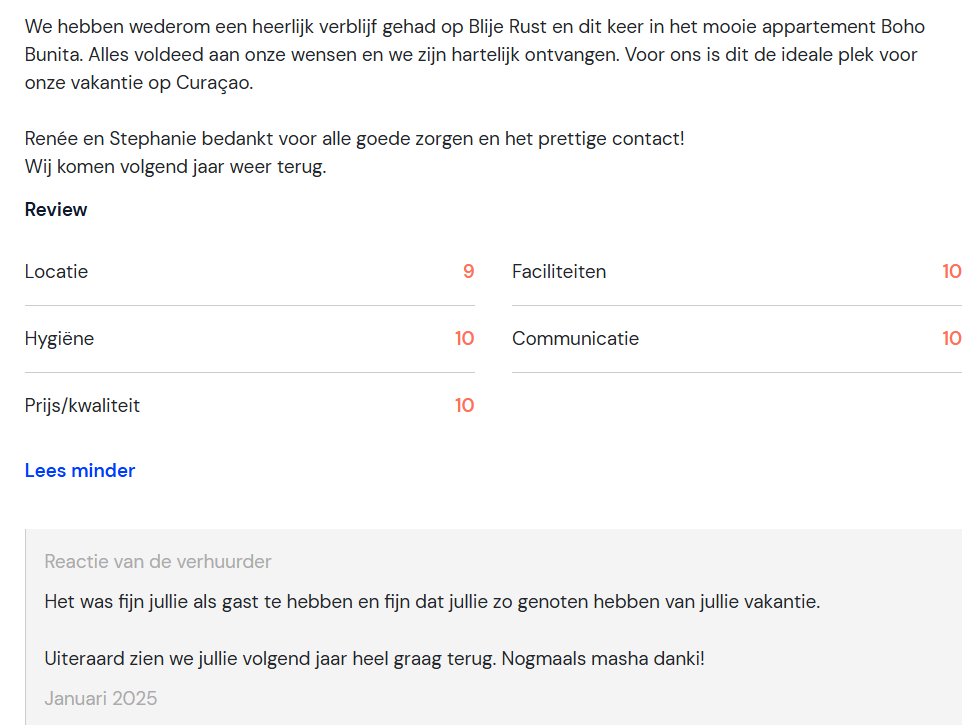Click the Prijs/kwaliteit rating label
977x725 pixels.
pyautogui.click(x=82, y=405)
